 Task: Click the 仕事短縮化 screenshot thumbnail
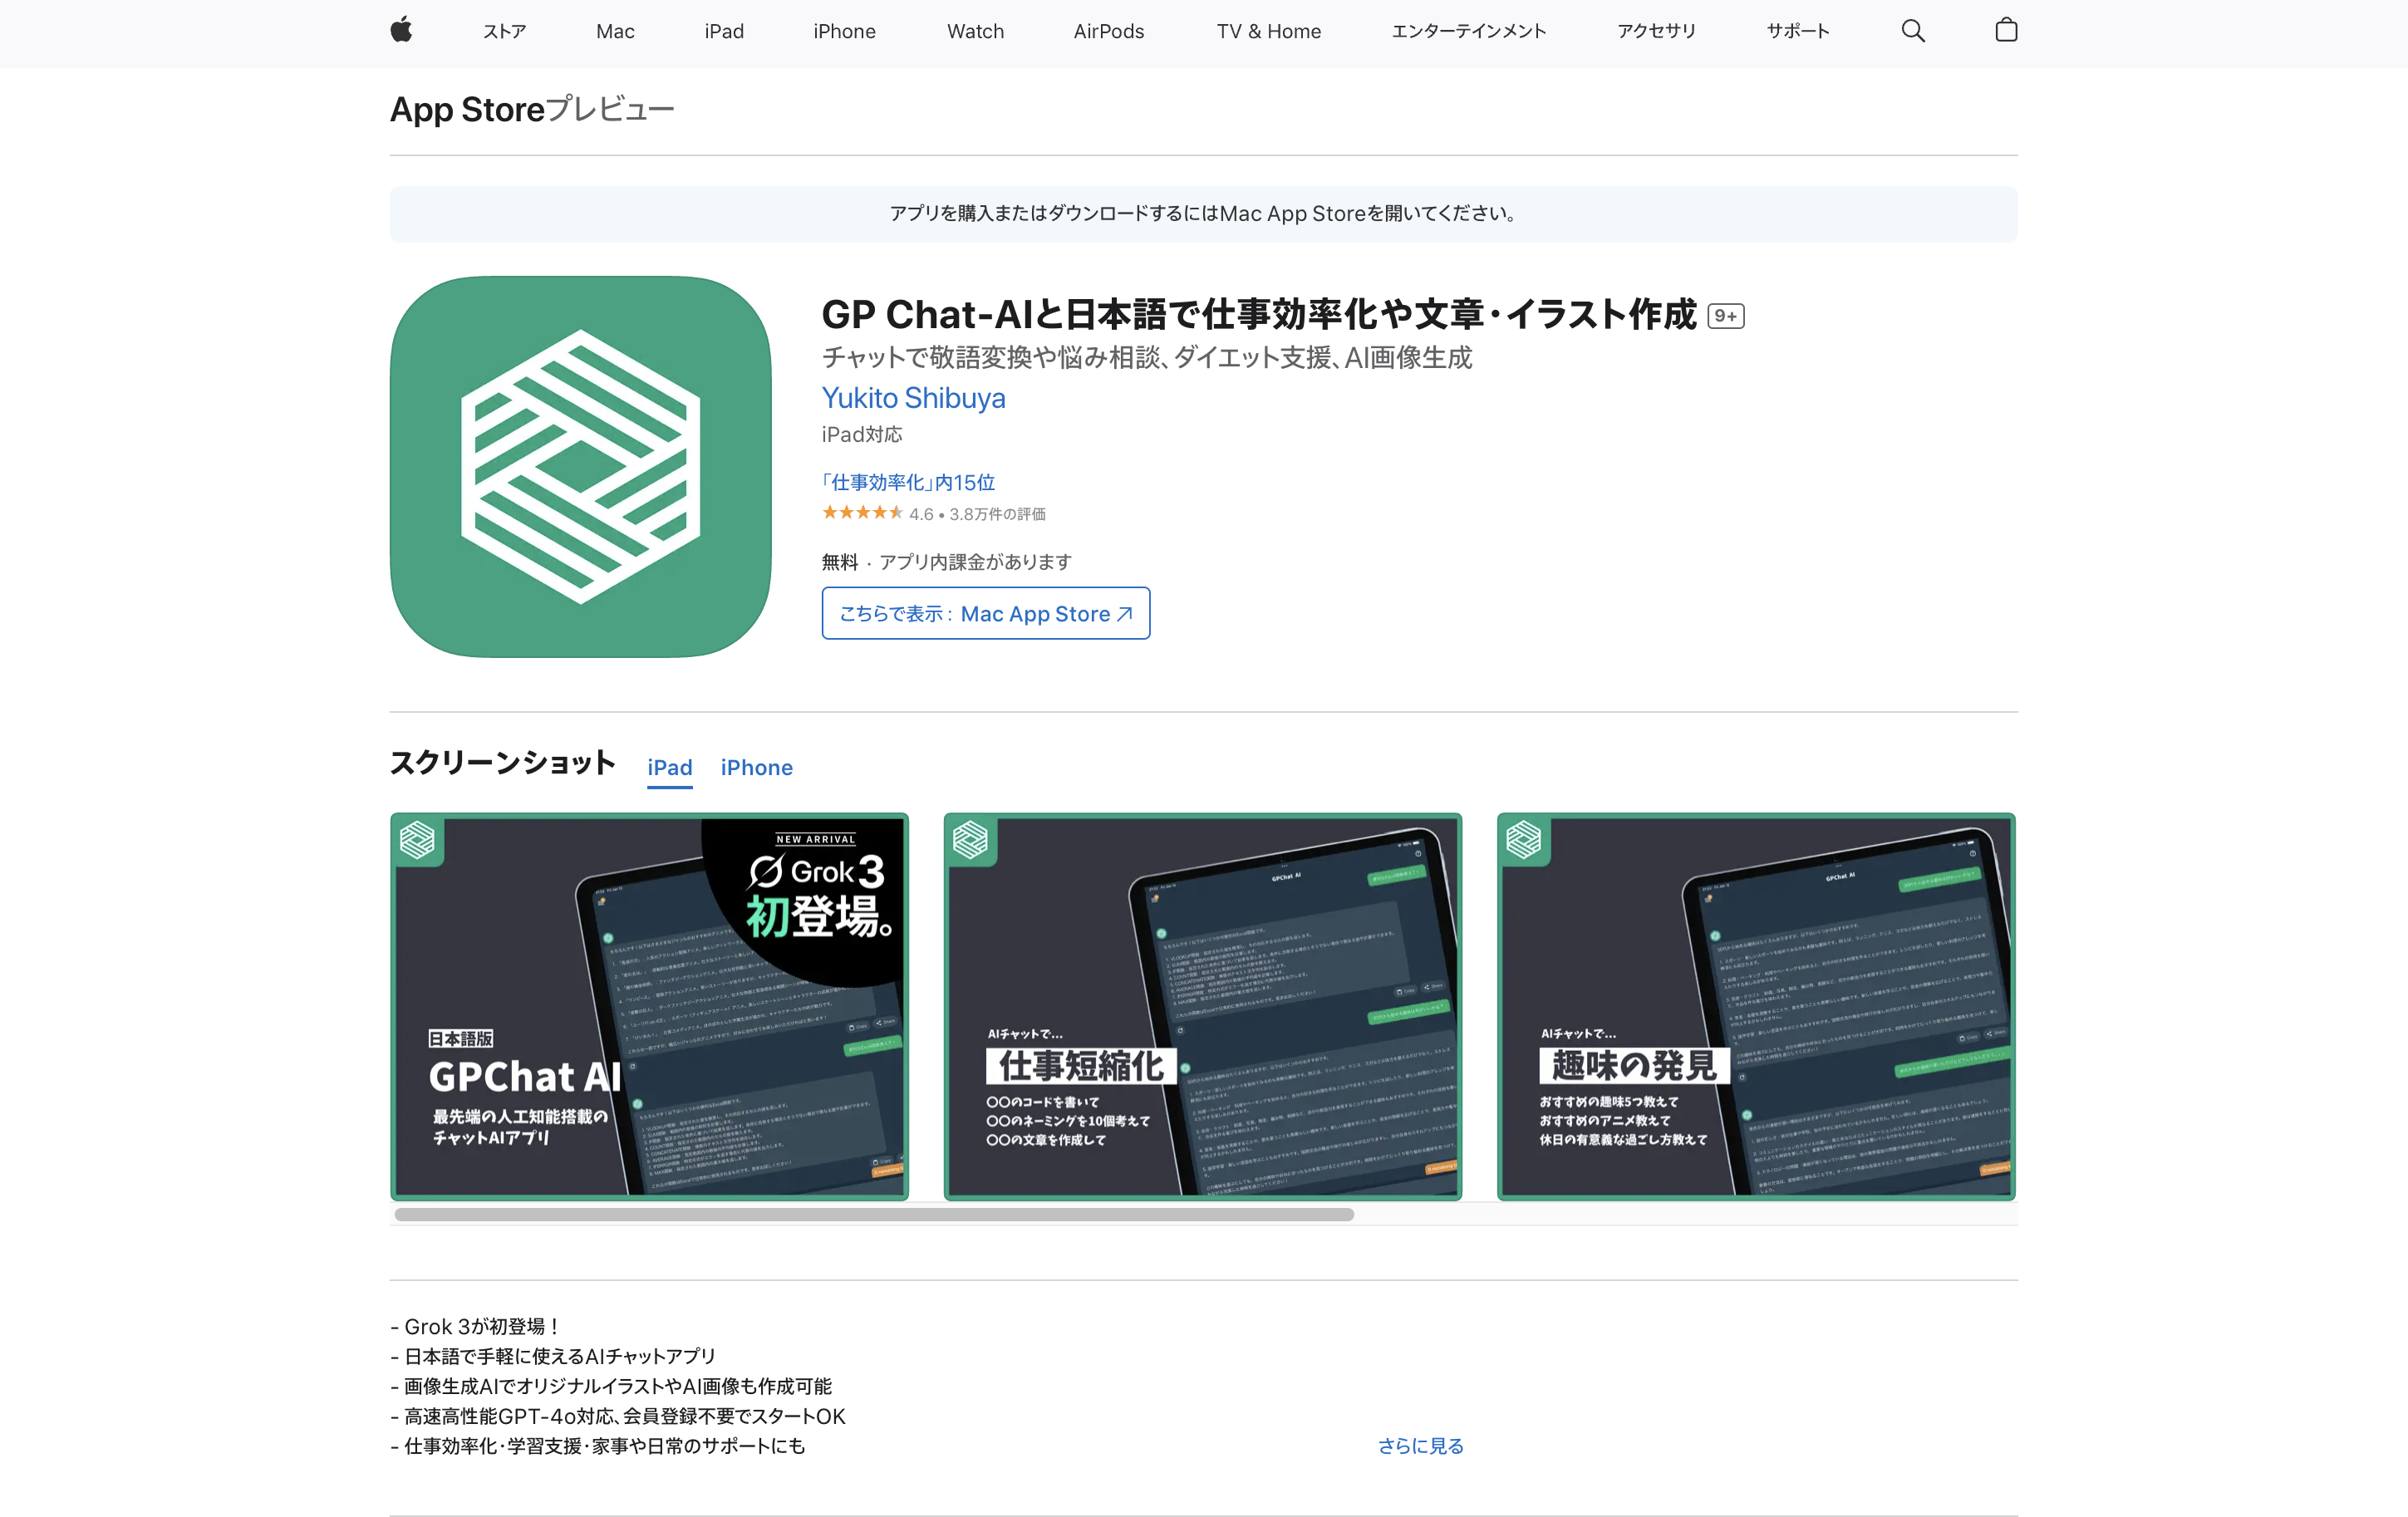click(x=1203, y=1005)
